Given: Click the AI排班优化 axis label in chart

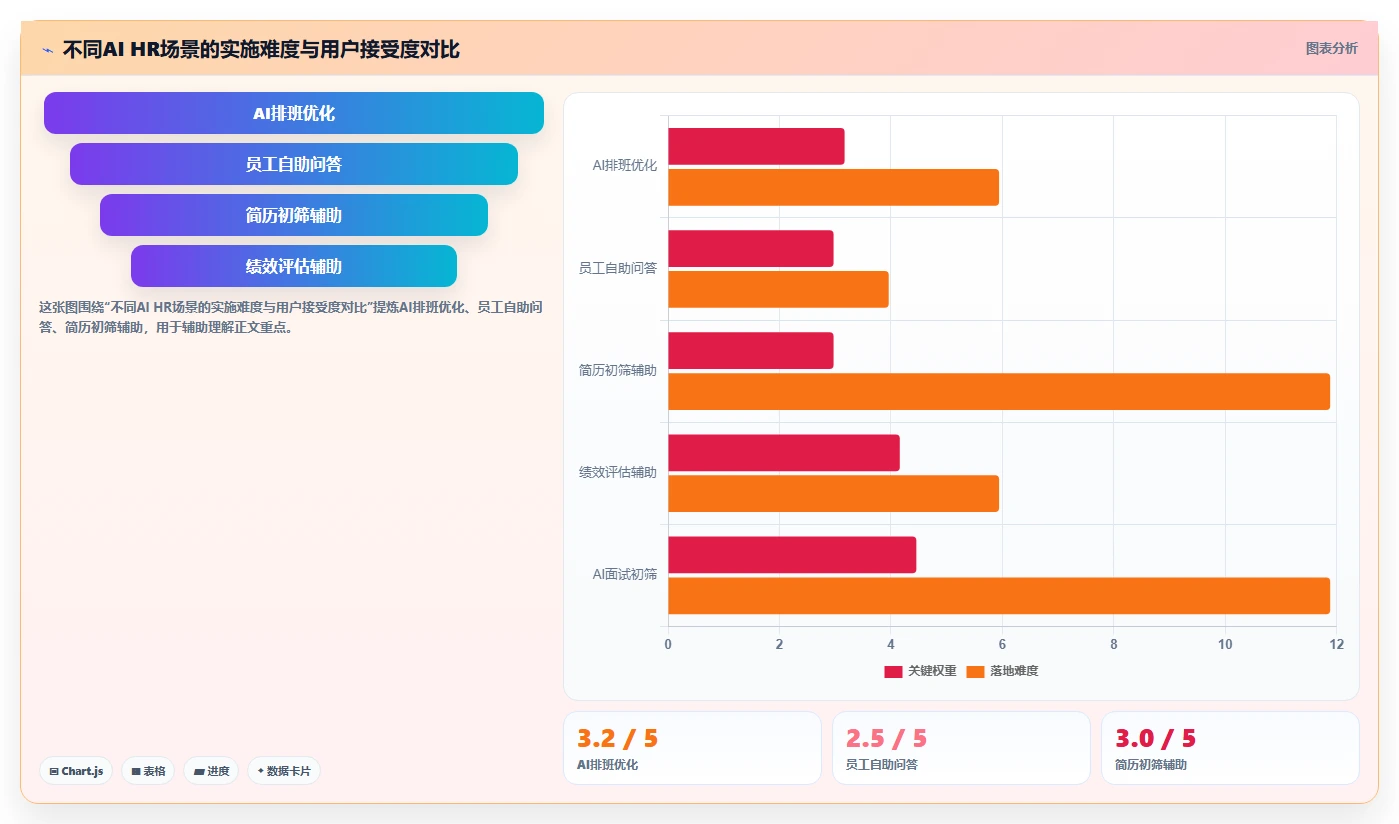Looking at the screenshot, I should pyautogui.click(x=625, y=166).
